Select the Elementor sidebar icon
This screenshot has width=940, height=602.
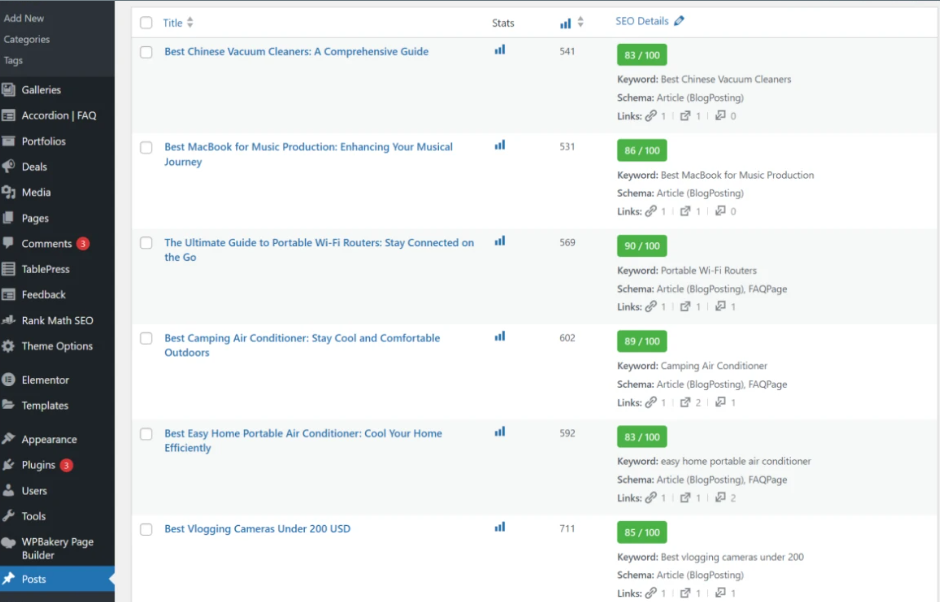point(10,380)
